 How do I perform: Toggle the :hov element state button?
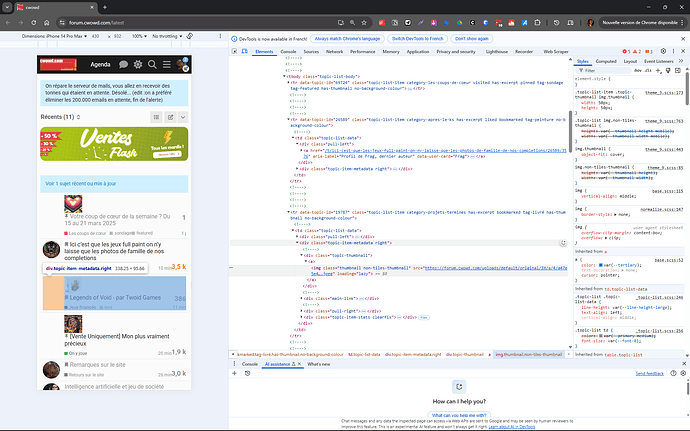638,70
